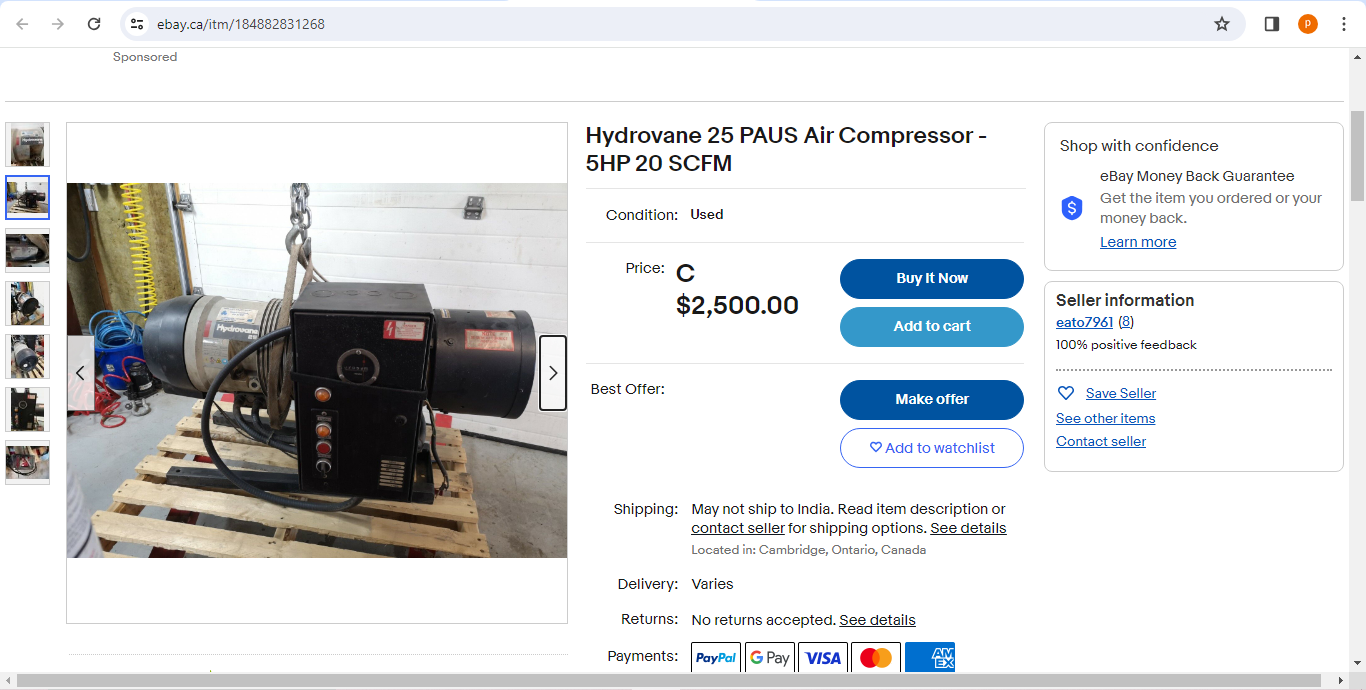Add item to watchlist
The width and height of the screenshot is (1366, 690).
tap(932, 448)
